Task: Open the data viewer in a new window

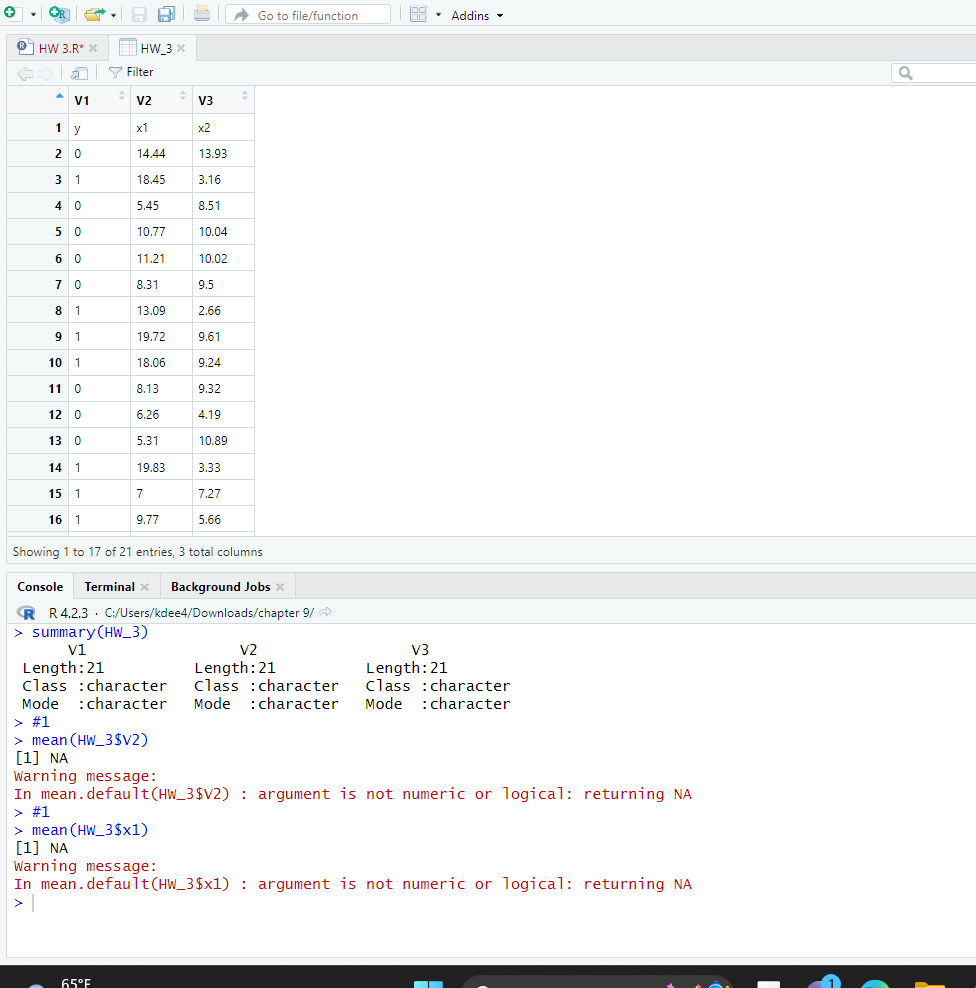Action: coord(79,72)
